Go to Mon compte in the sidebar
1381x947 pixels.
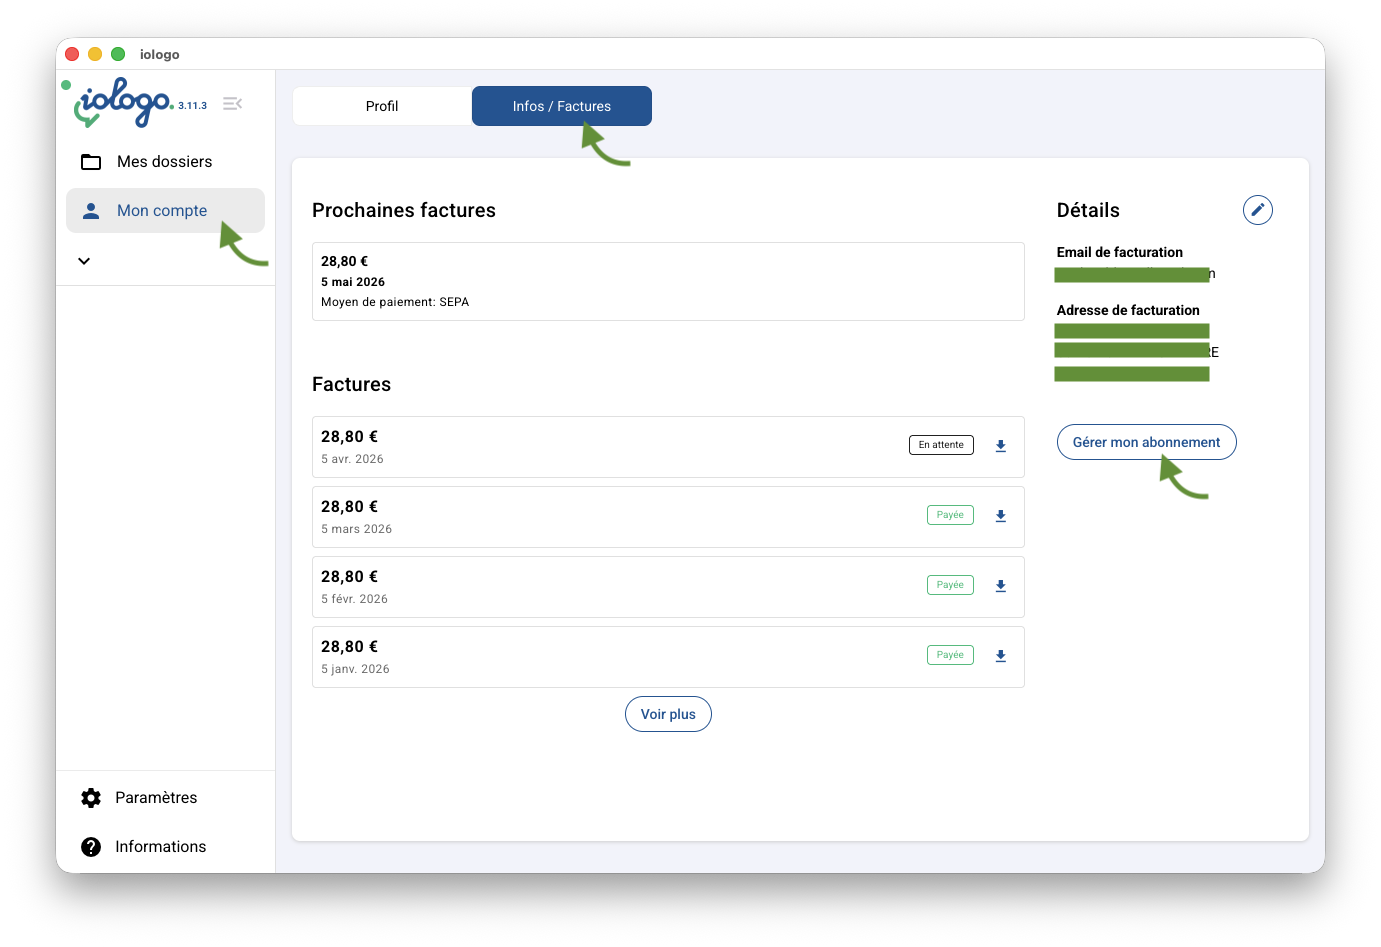click(162, 211)
